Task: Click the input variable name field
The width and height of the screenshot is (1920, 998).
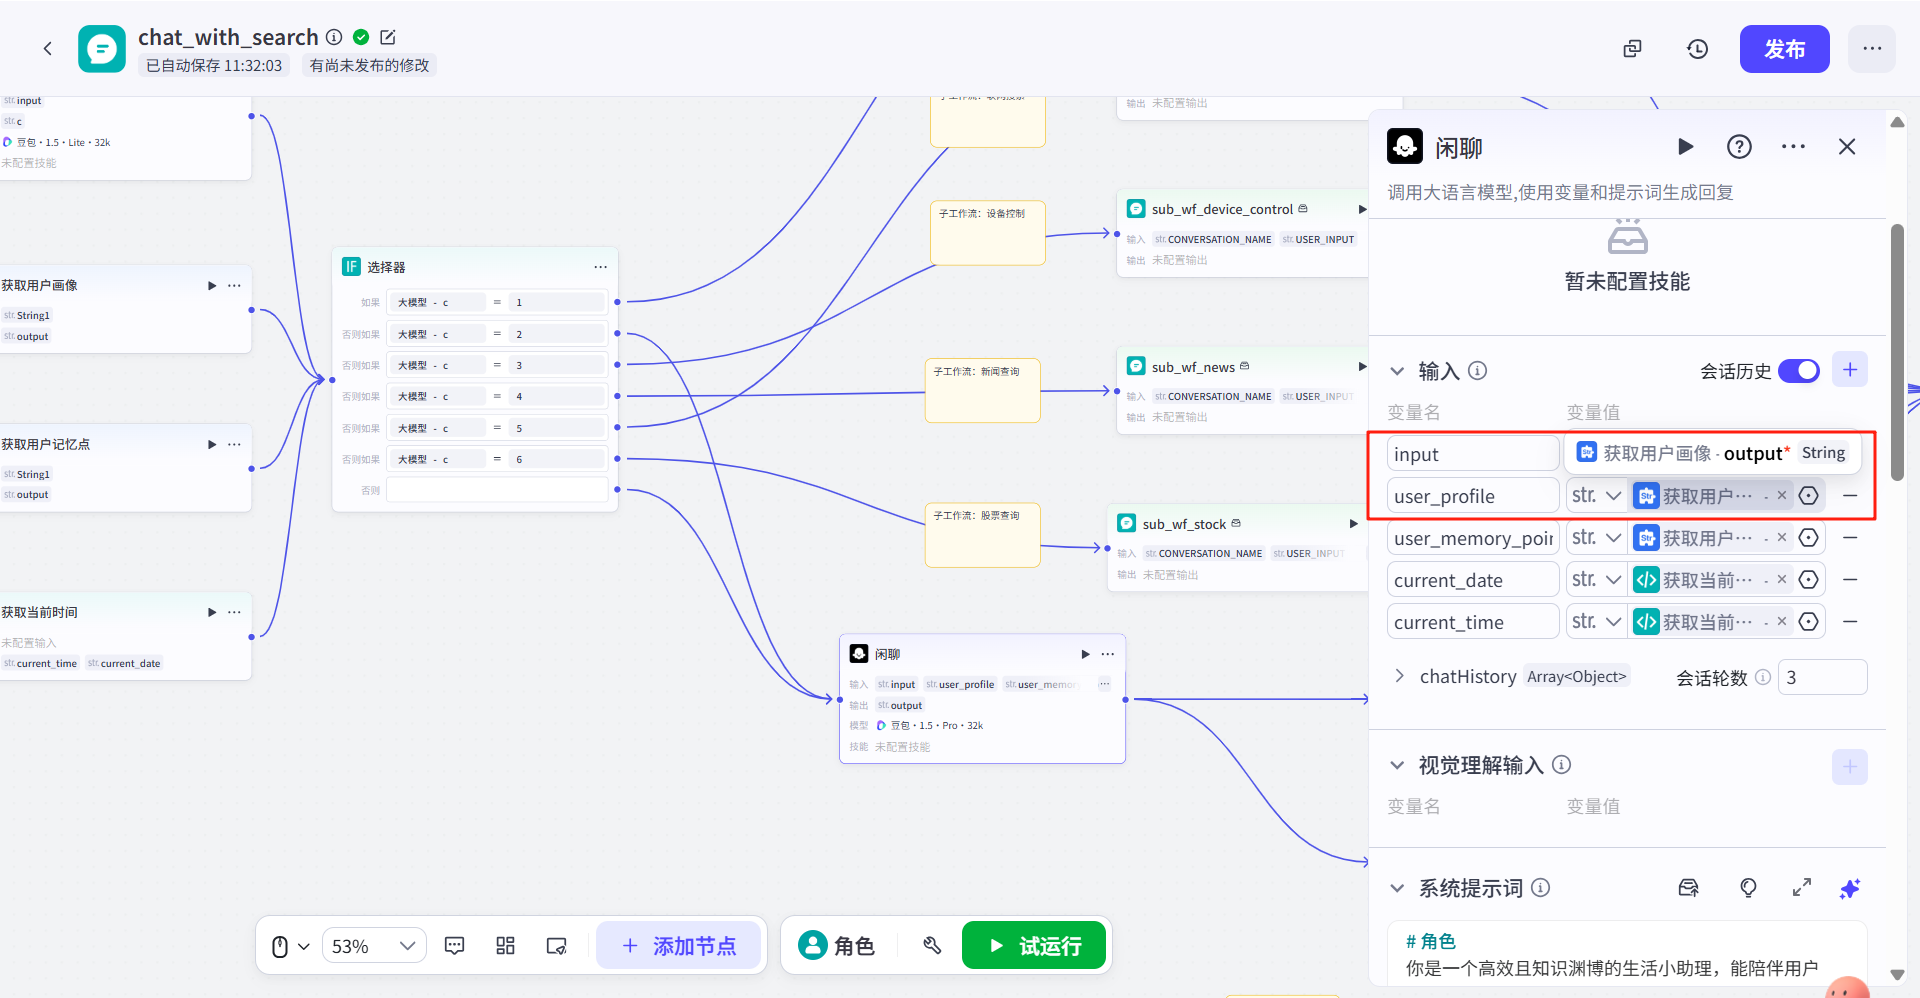Action: (1473, 454)
